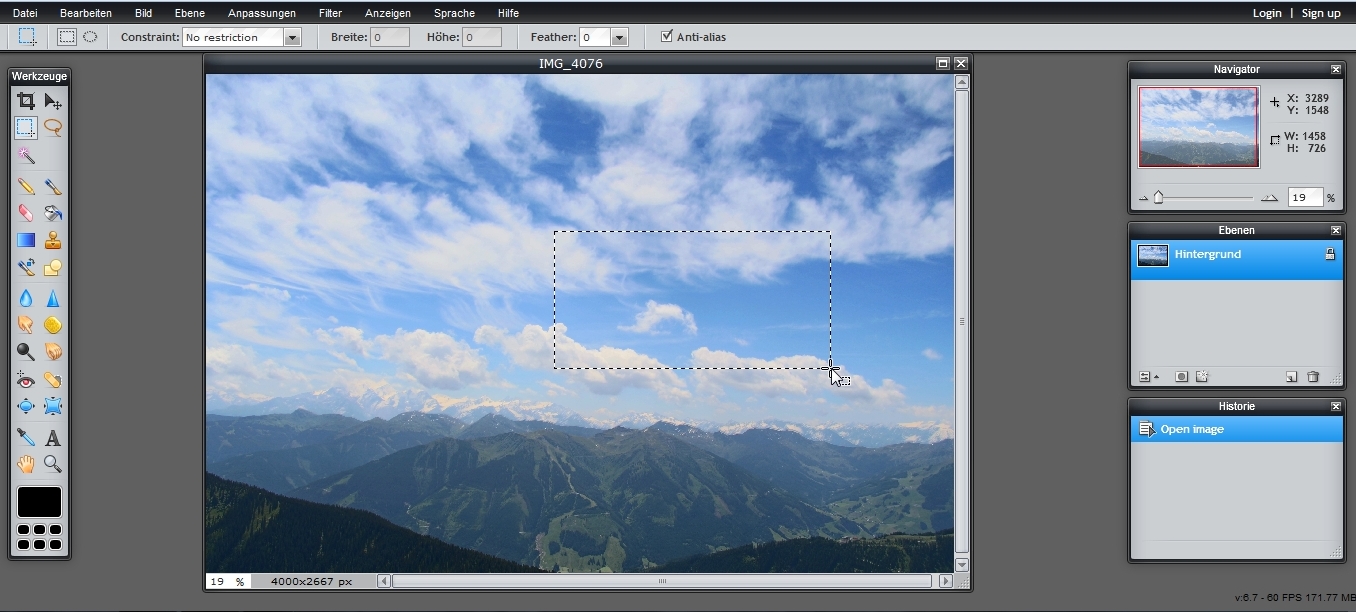
Task: Select the Clone Stamp tool
Action: [53, 240]
